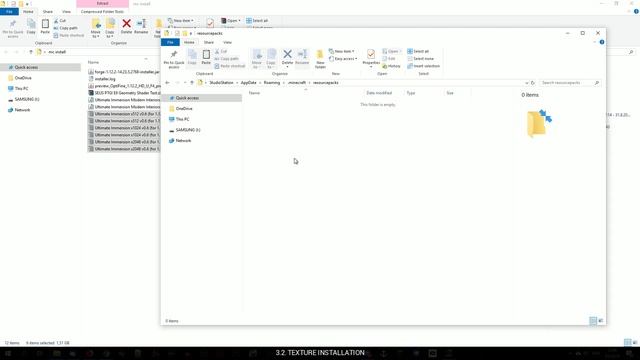Click Select all in resourcepacks window ribbon
Image resolution: width=640 pixels, height=360 pixels.
(x=418, y=51)
